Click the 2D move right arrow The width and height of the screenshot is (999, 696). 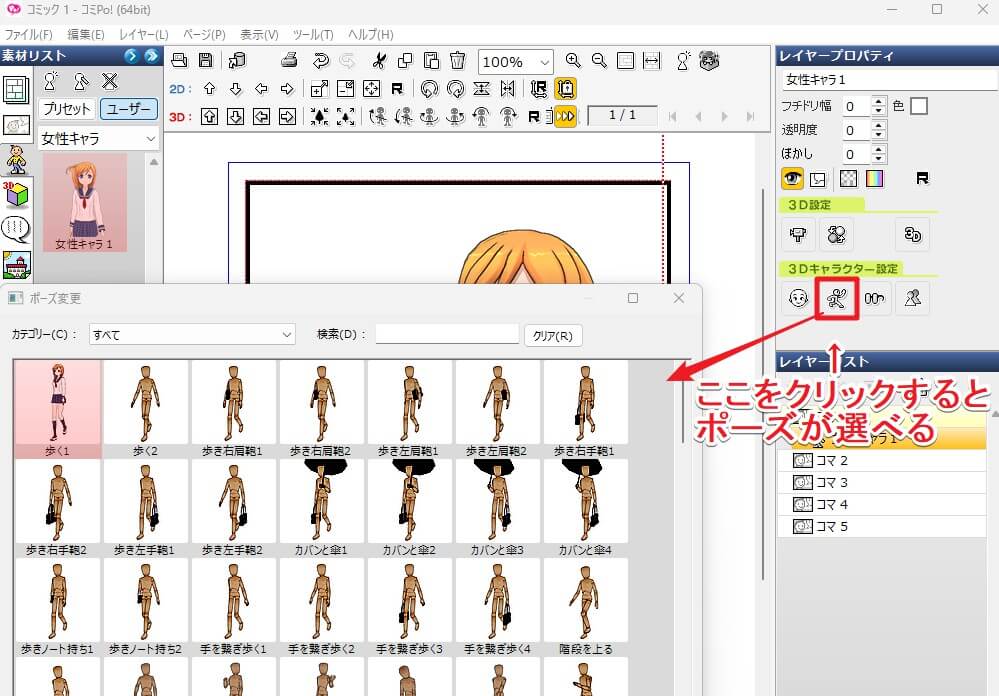[287, 89]
